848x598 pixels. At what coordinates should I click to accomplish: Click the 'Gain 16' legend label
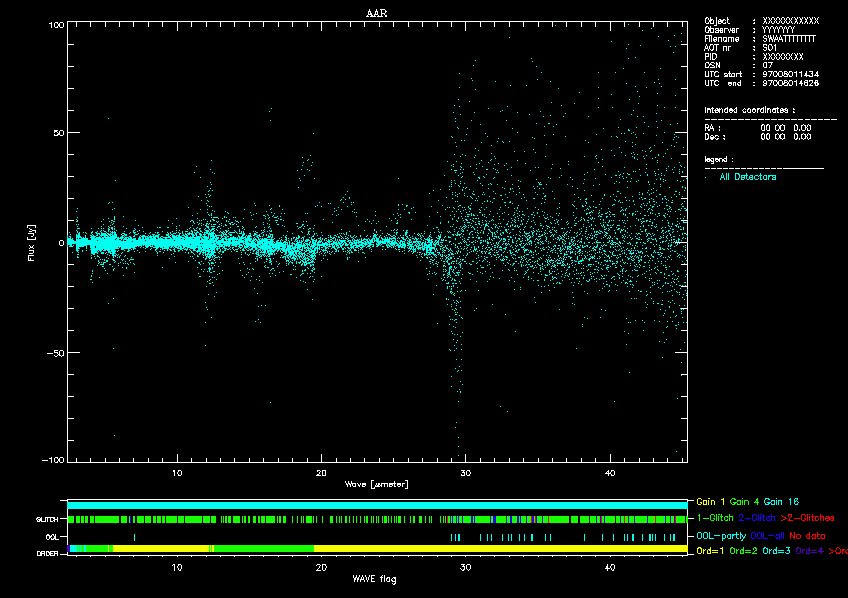tap(783, 500)
